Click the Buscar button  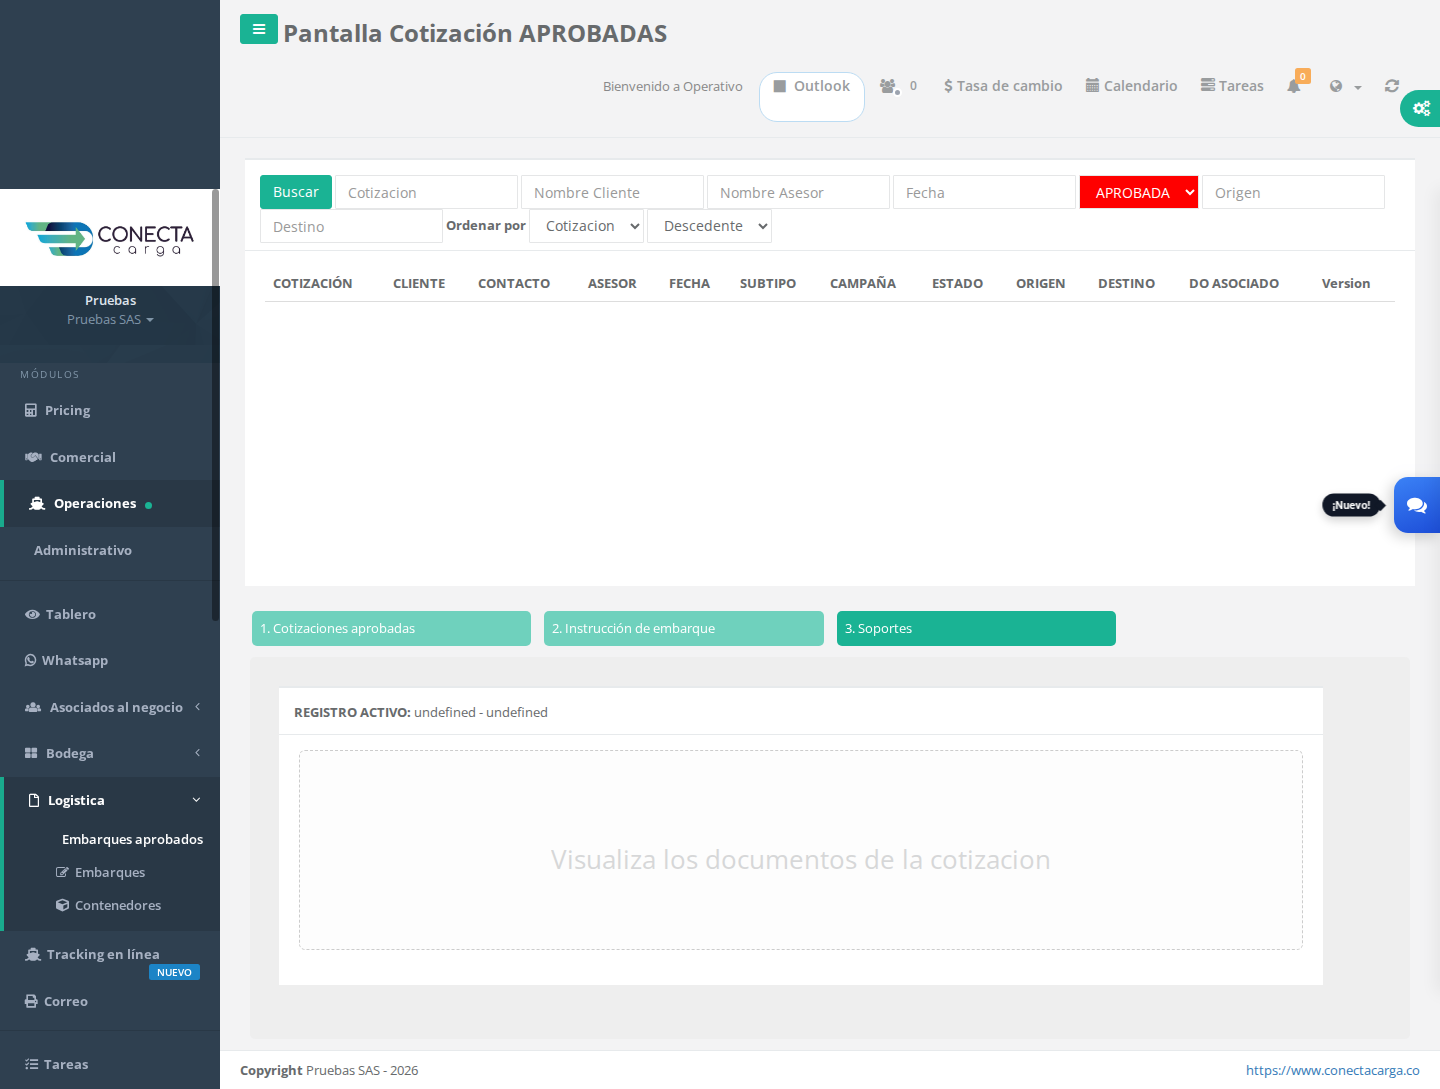296,192
